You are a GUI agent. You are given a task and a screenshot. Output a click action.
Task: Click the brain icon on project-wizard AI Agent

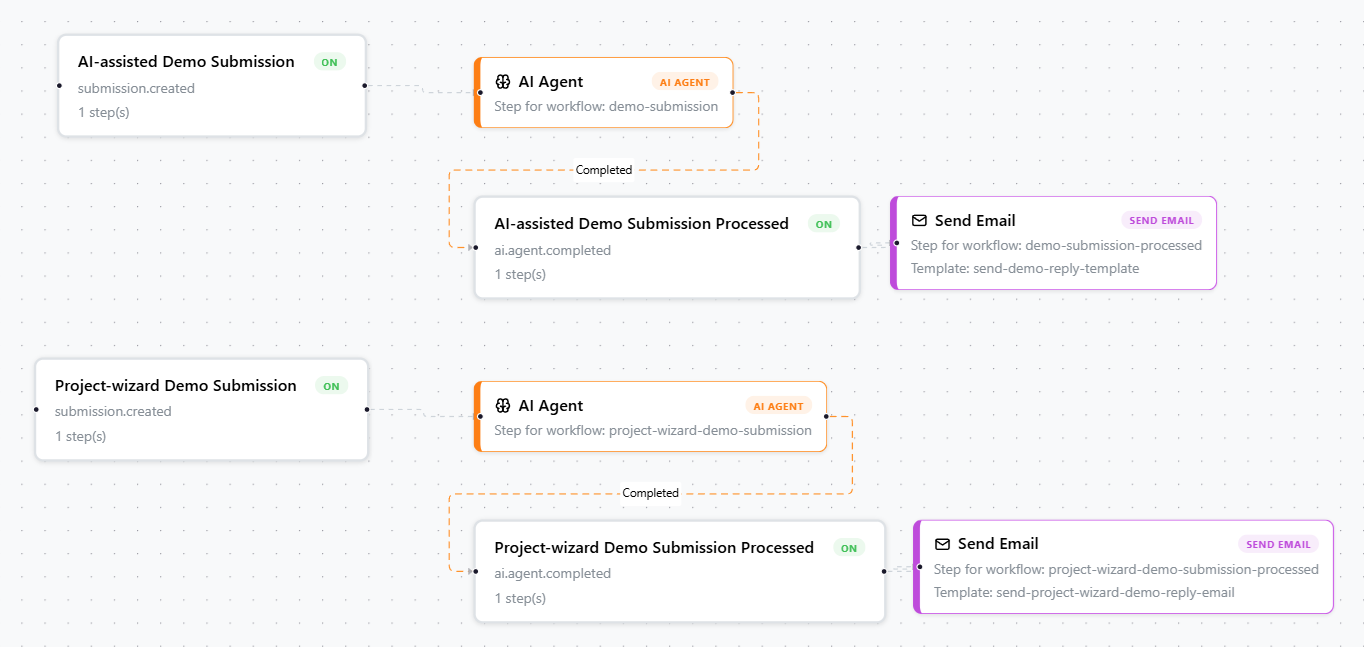tap(503, 406)
